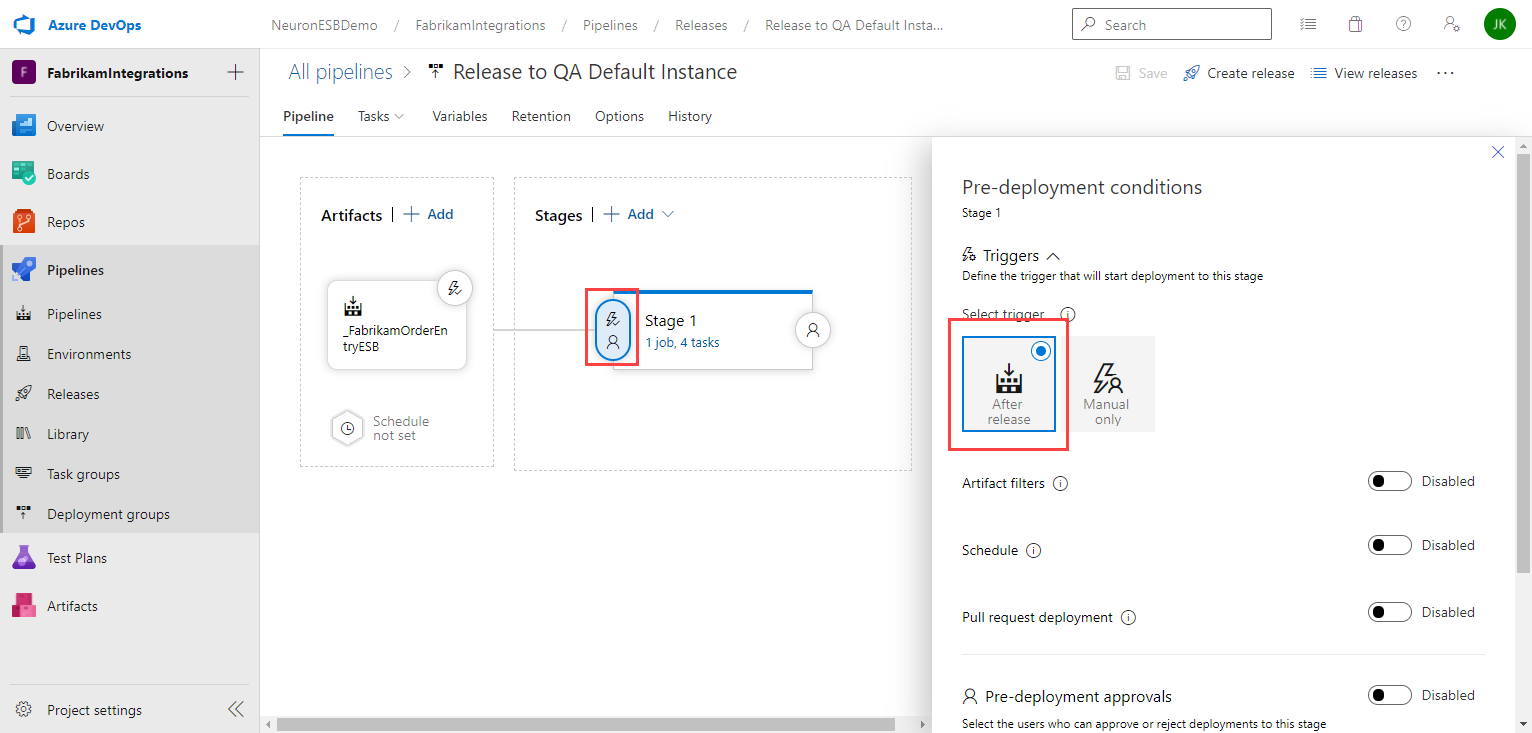This screenshot has height=733, width=1532.
Task: Click Create release button
Action: point(1239,73)
